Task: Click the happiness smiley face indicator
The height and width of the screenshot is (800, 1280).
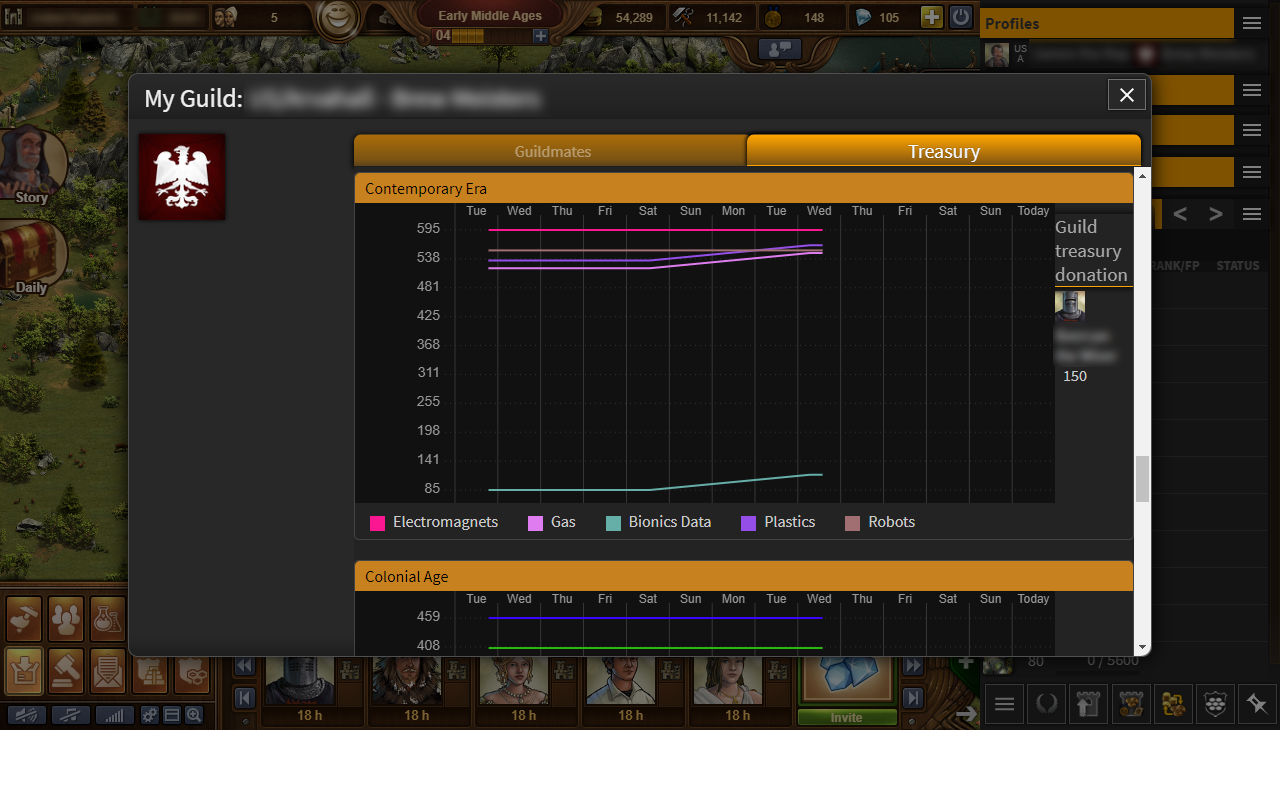Action: click(339, 17)
